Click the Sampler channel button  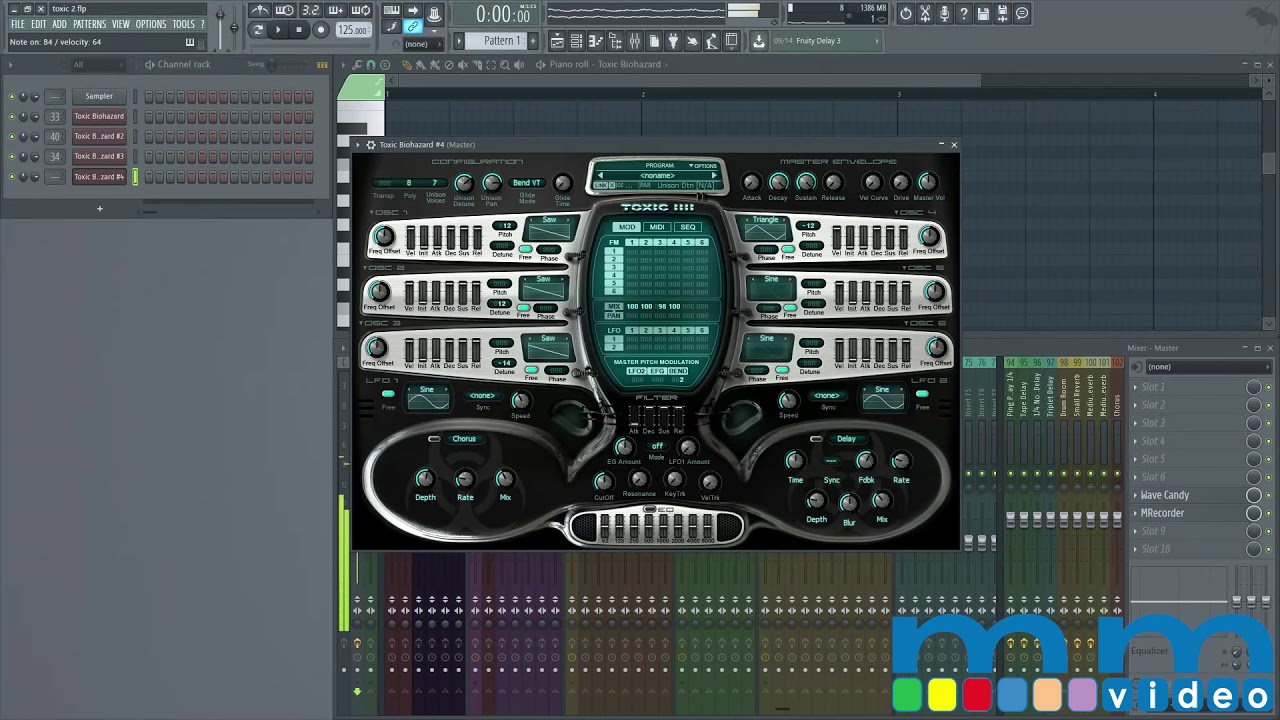coord(99,96)
